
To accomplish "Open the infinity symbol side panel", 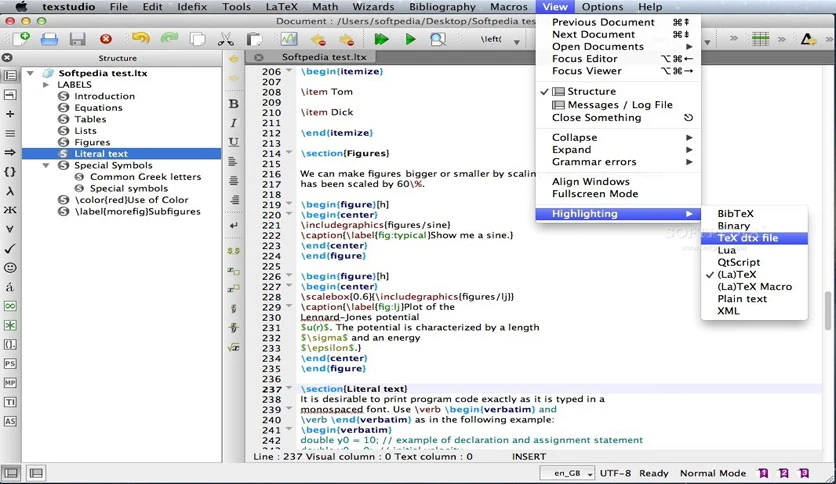I will click(10, 306).
